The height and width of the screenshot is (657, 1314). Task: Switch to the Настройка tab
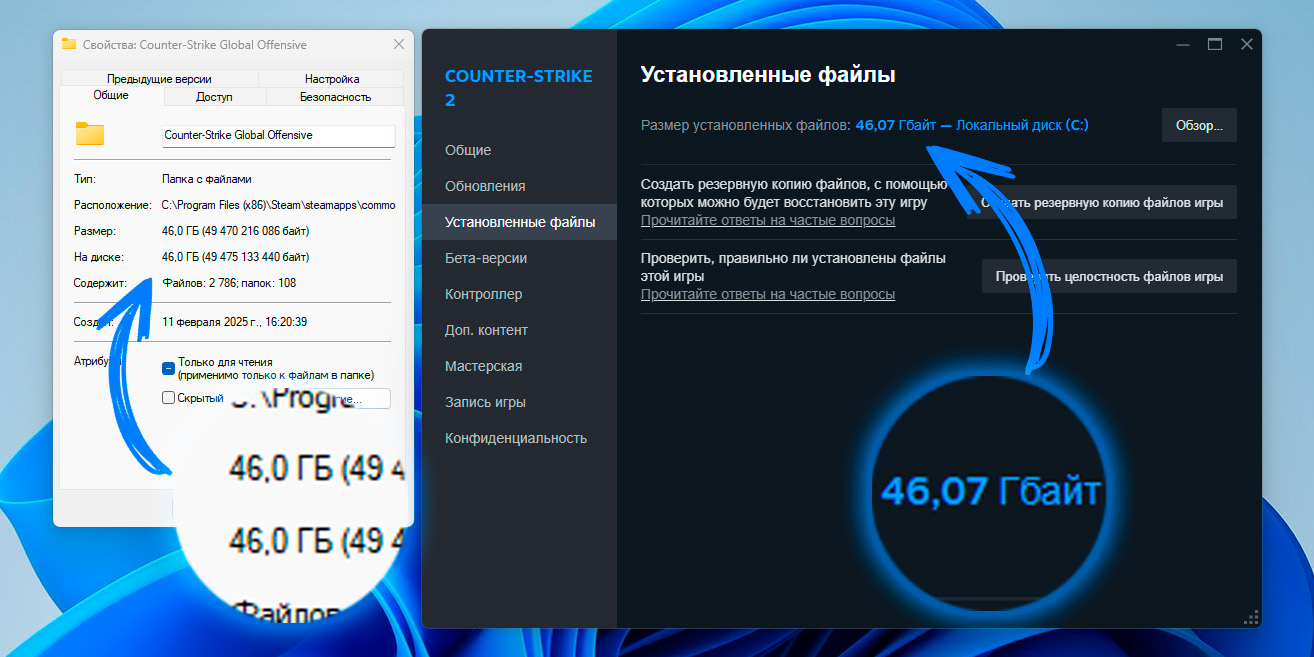pyautogui.click(x=332, y=79)
